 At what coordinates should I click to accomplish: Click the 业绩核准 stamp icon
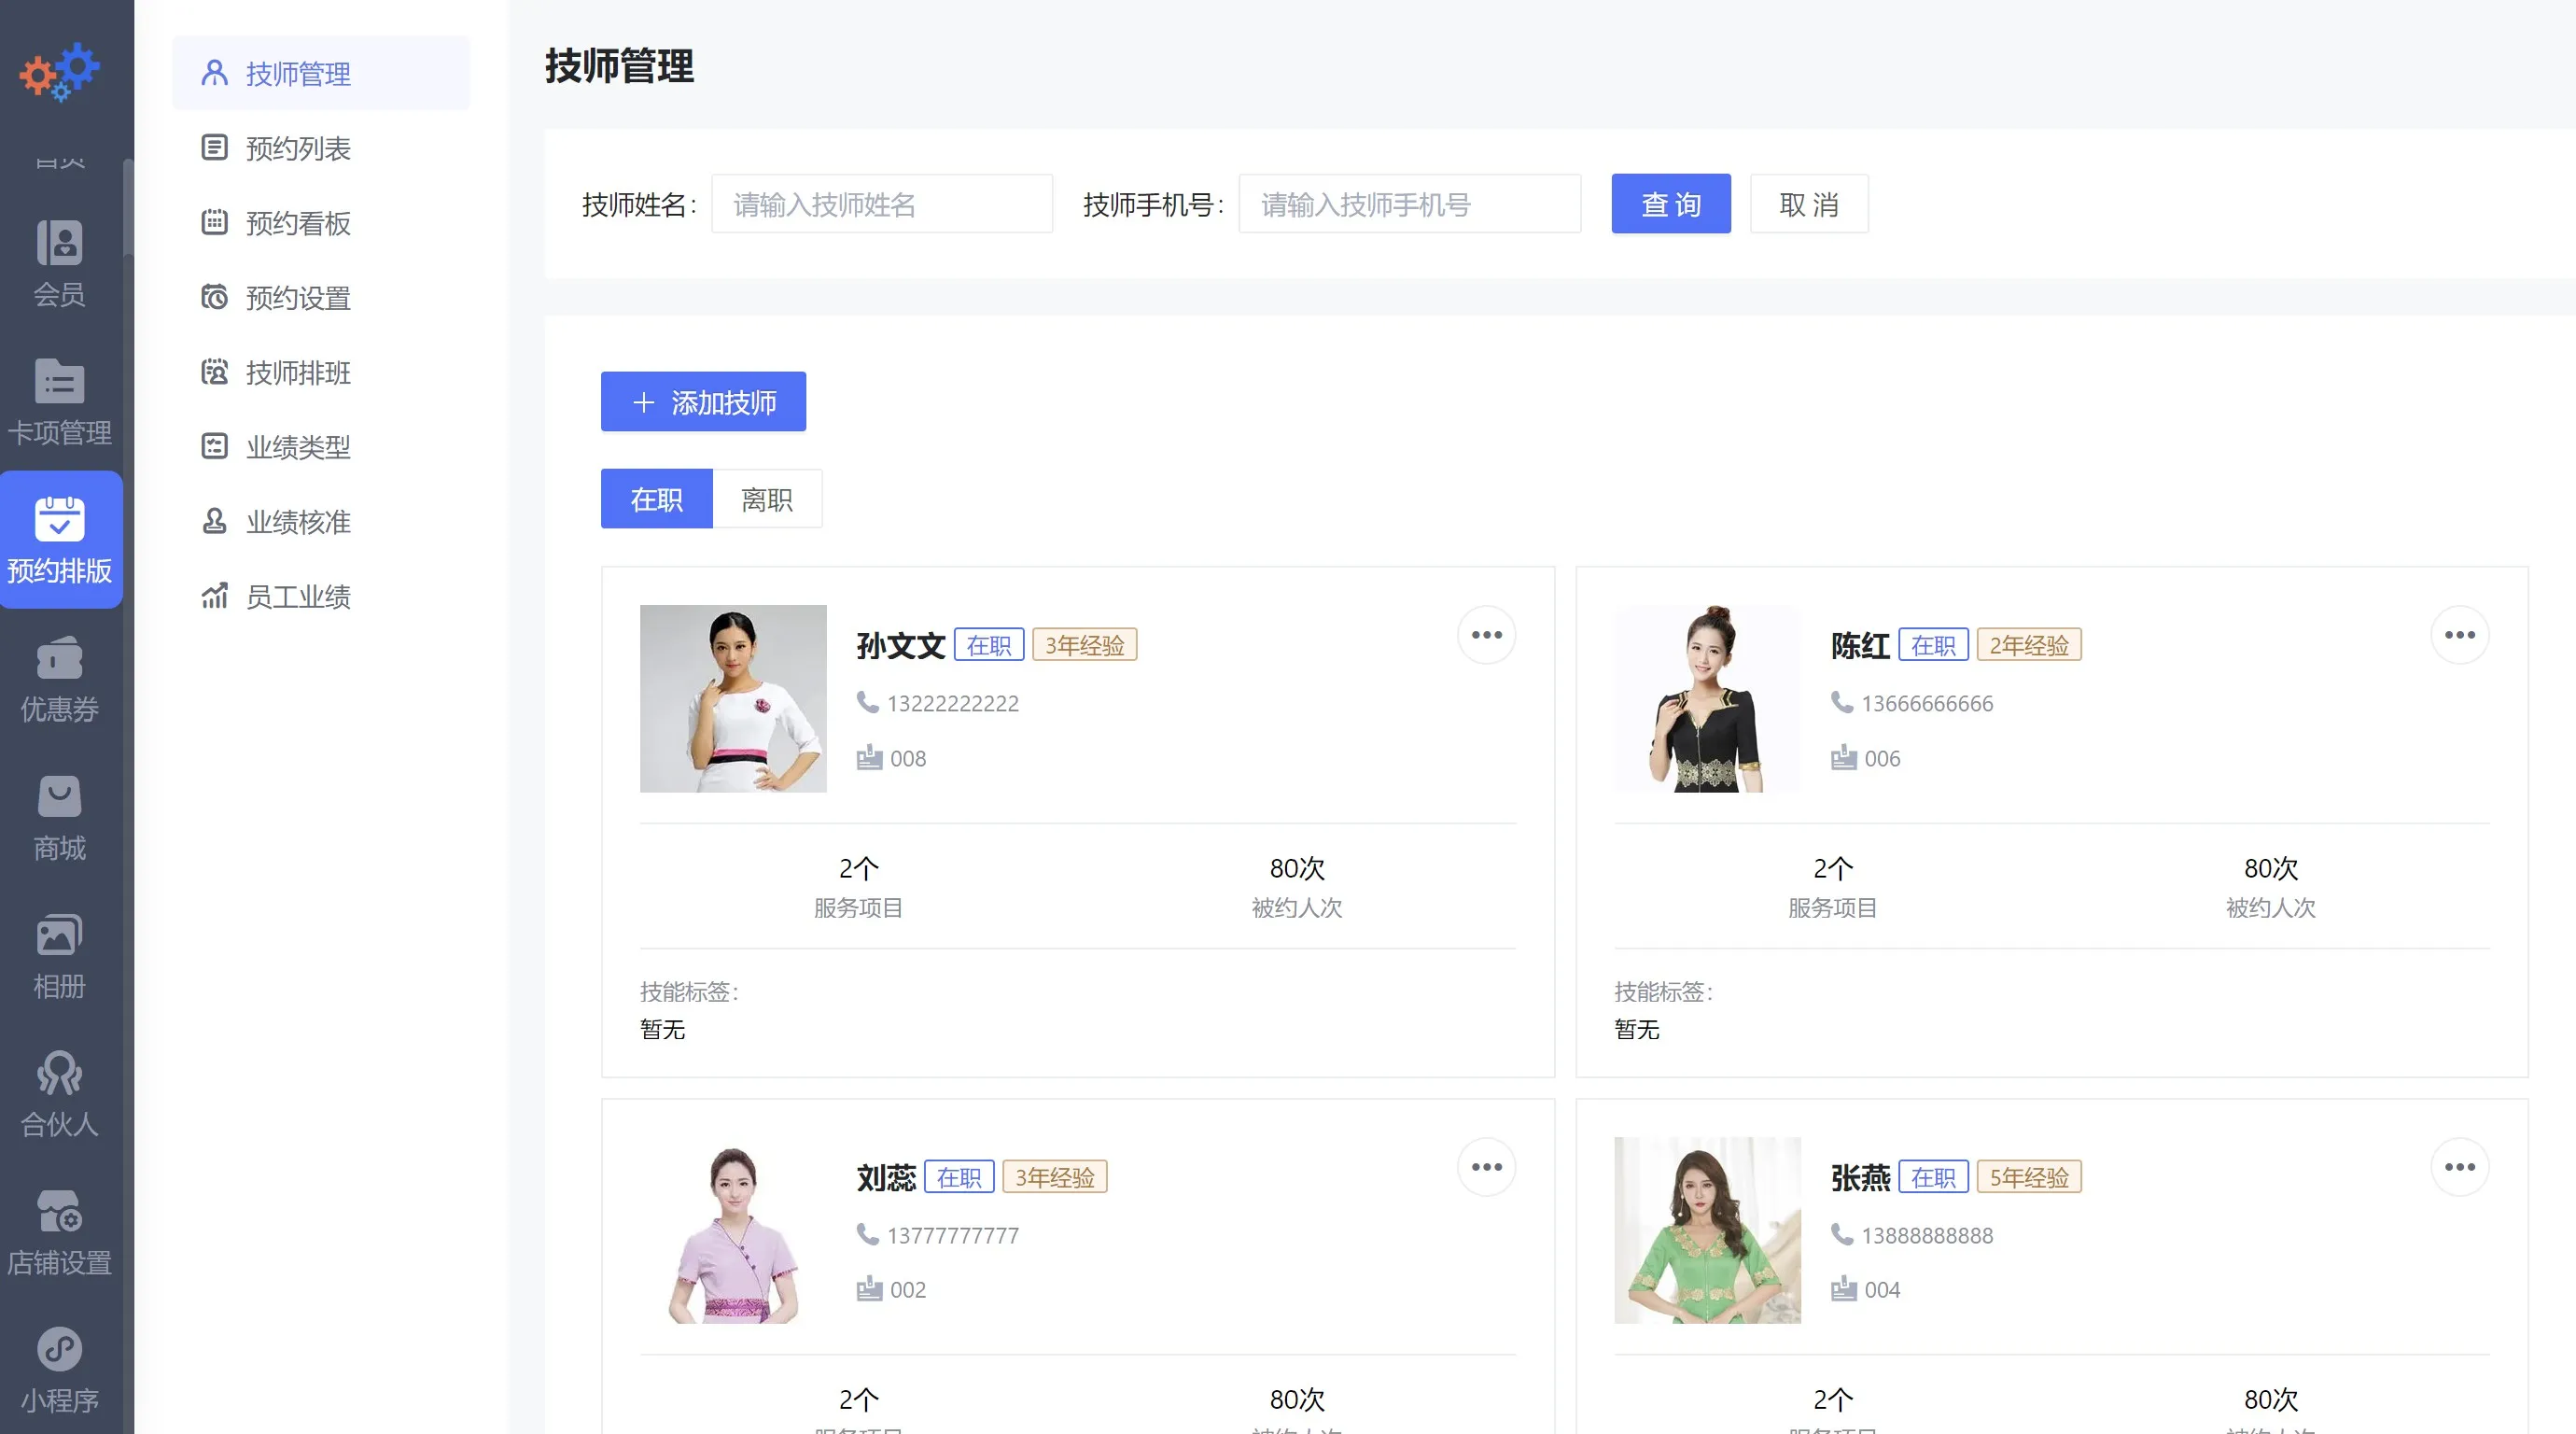click(x=214, y=521)
